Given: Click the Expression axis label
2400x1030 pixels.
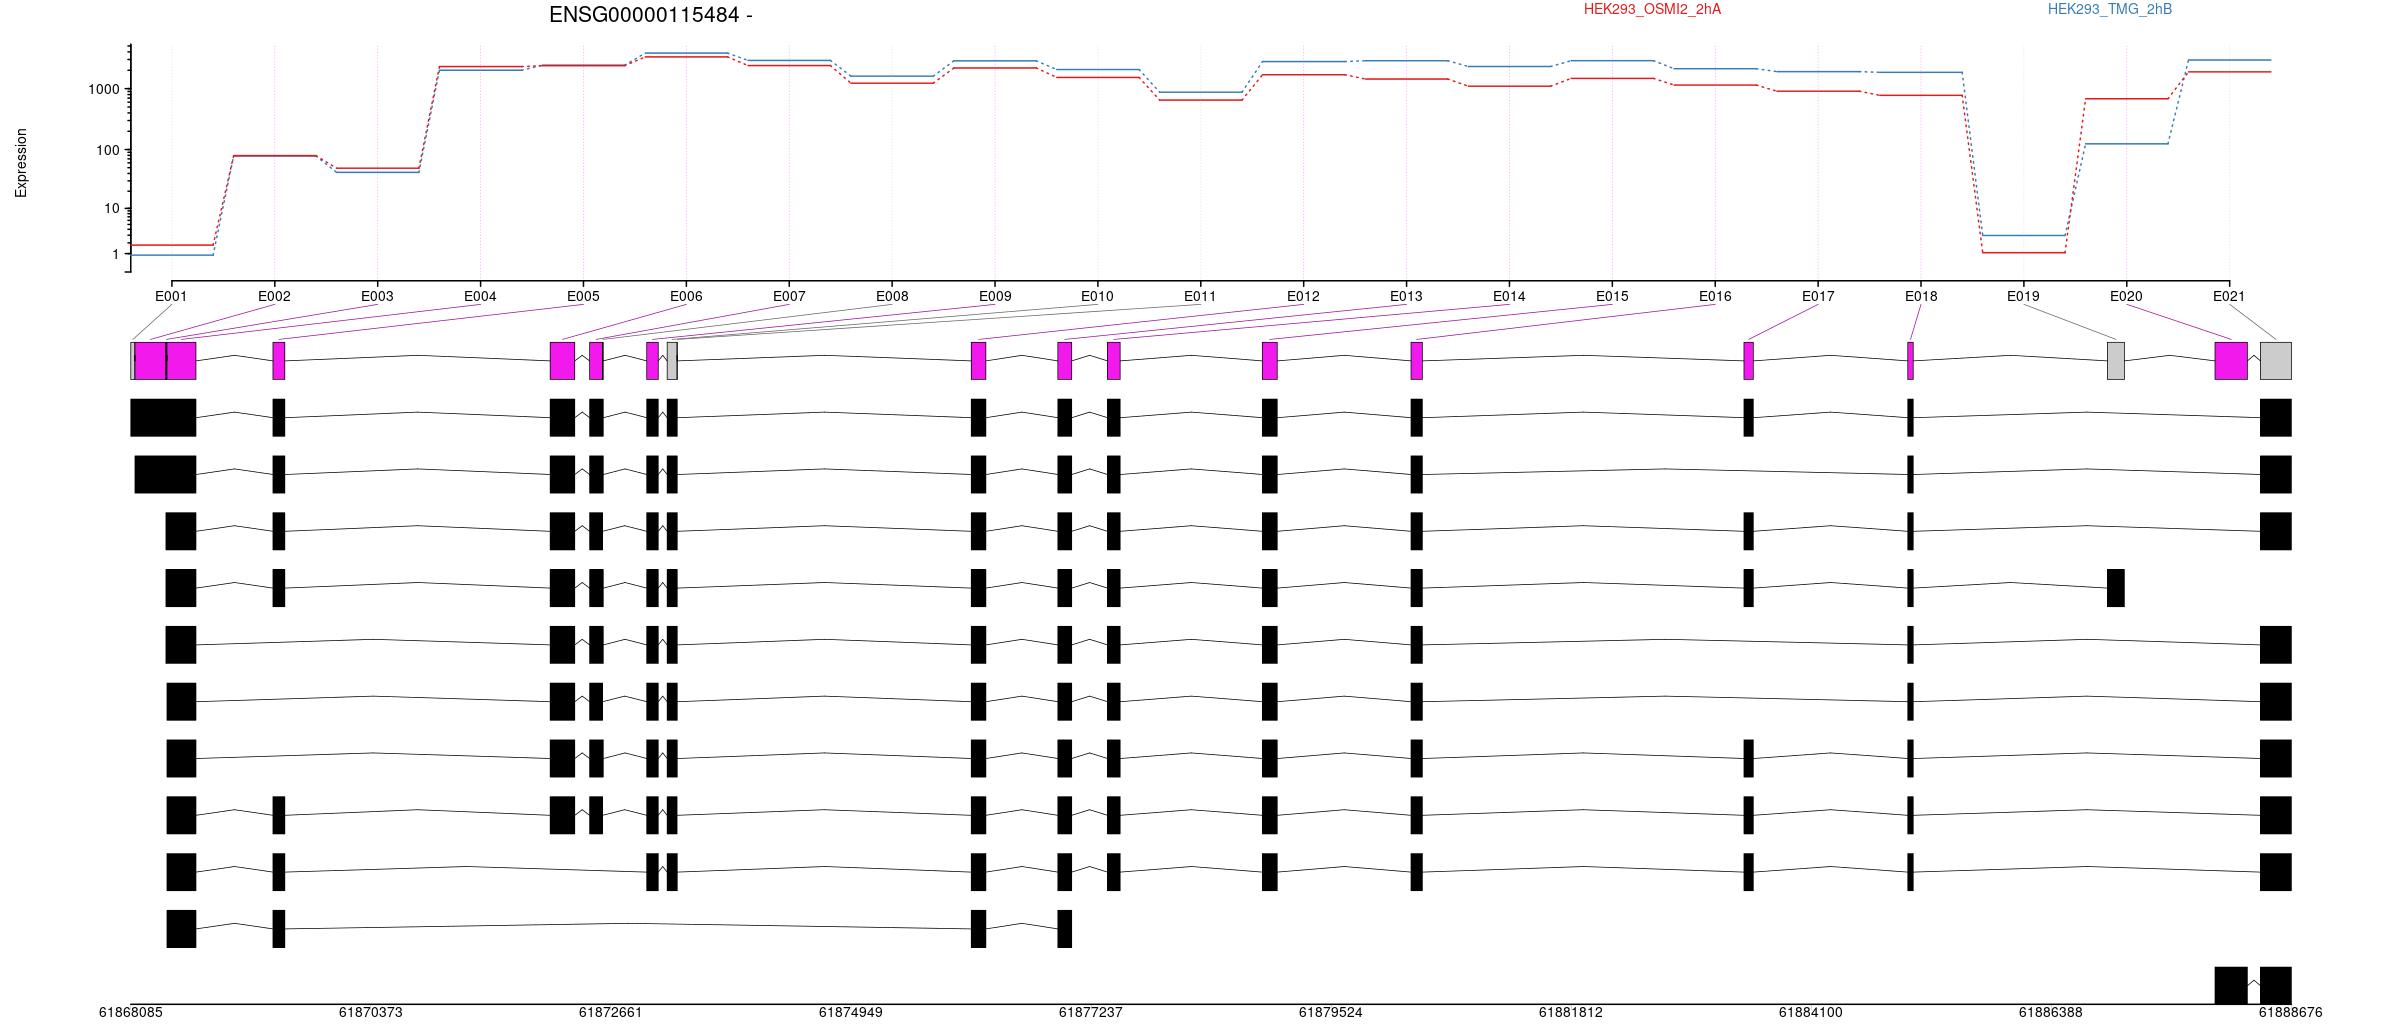Looking at the screenshot, I should [21, 162].
